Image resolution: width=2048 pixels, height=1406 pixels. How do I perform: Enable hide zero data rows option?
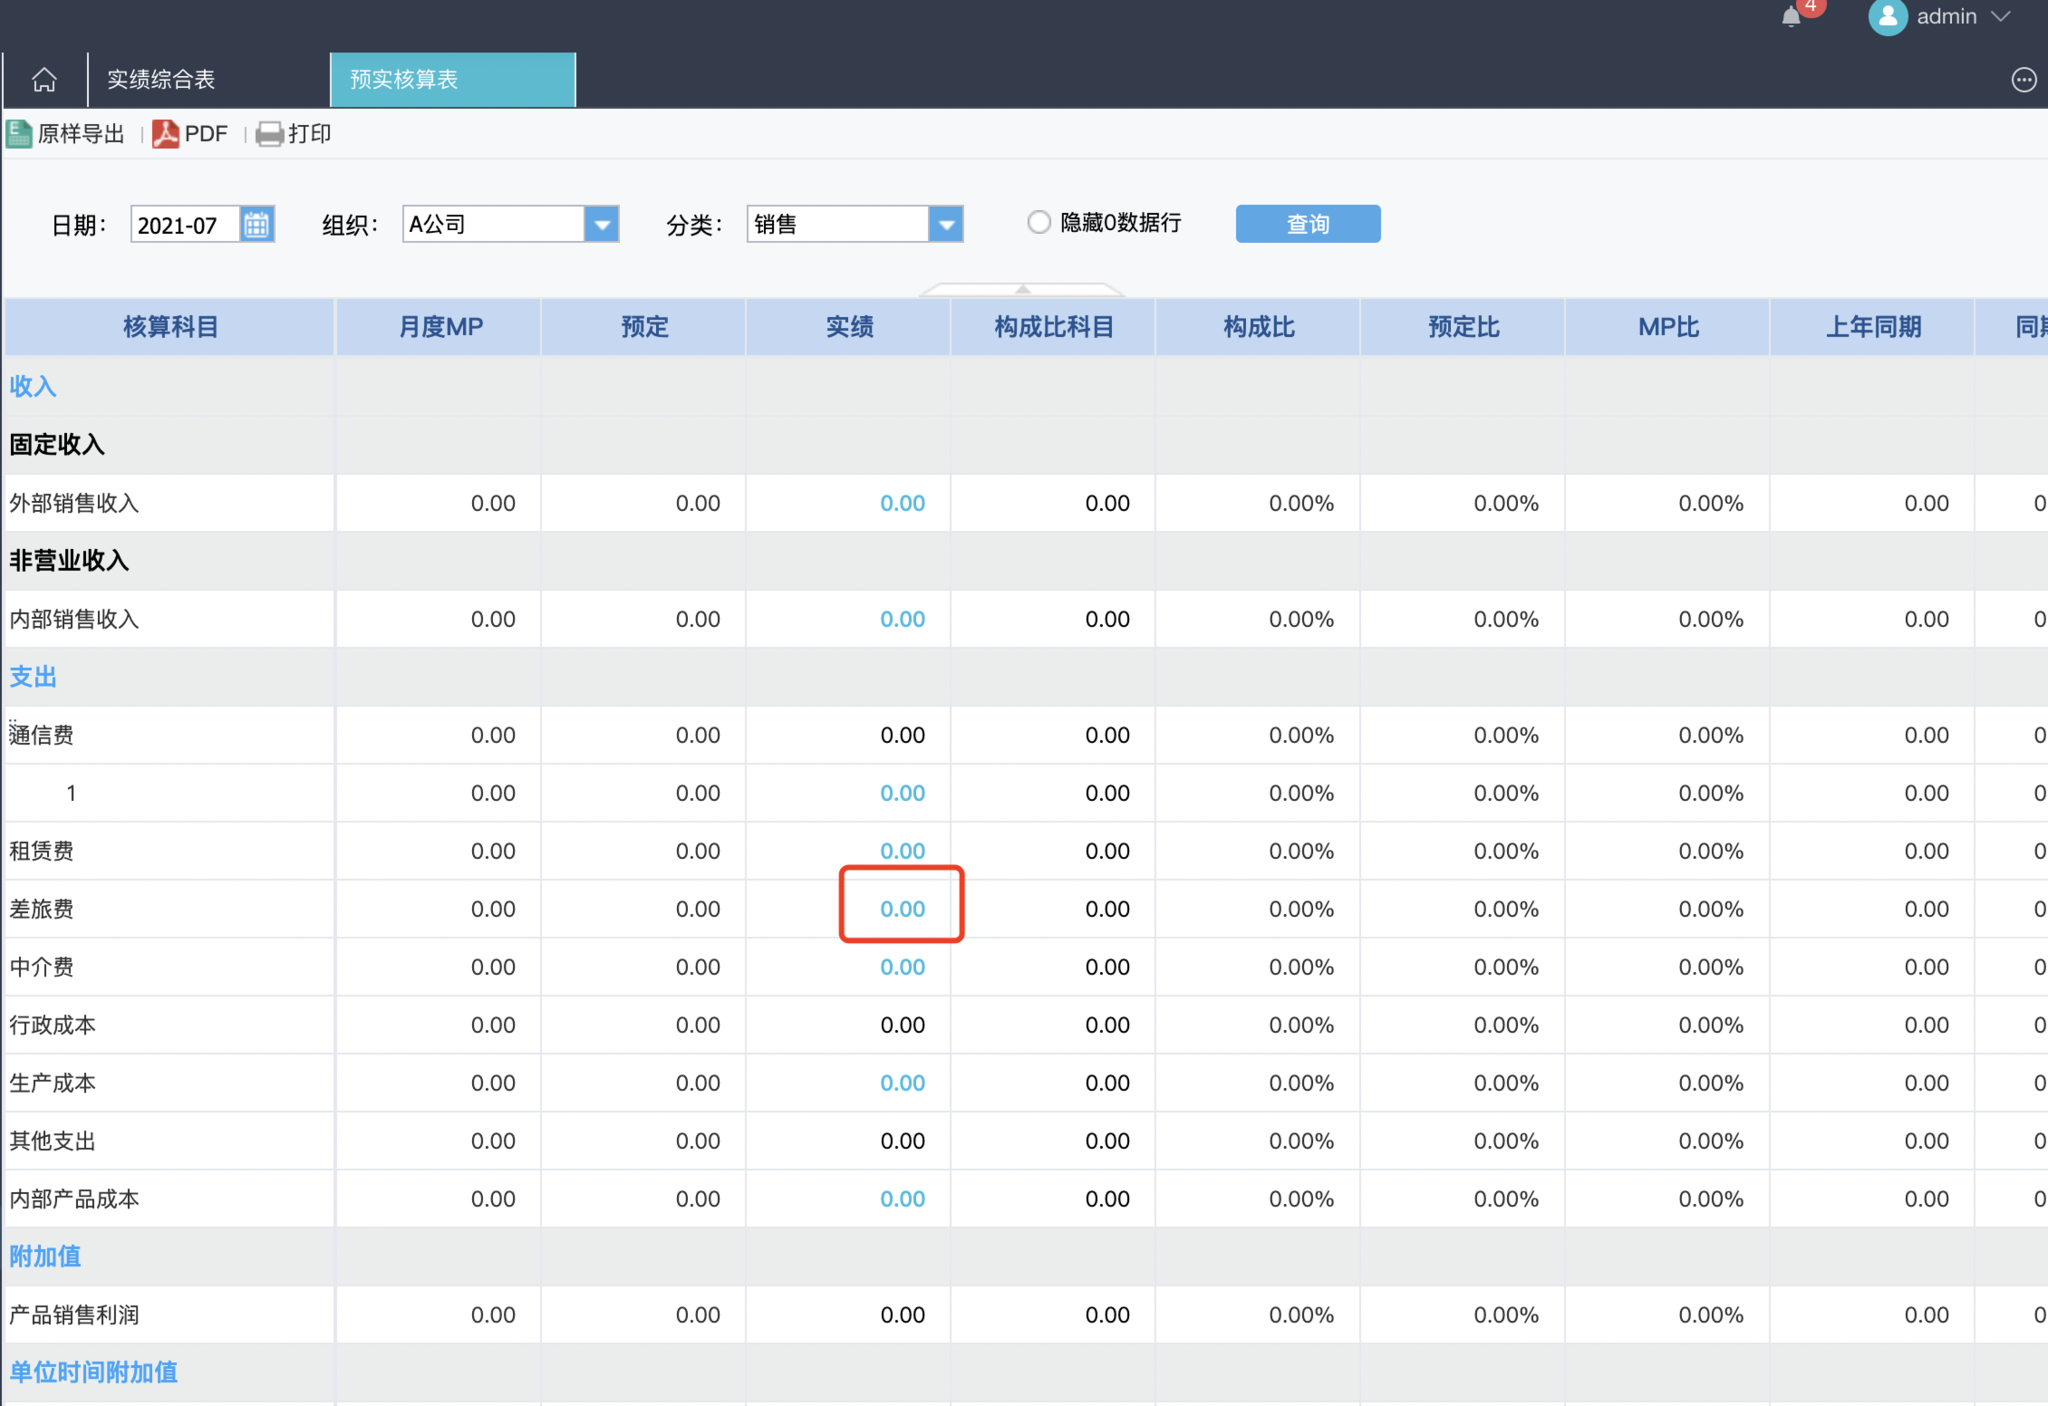[x=1039, y=222]
